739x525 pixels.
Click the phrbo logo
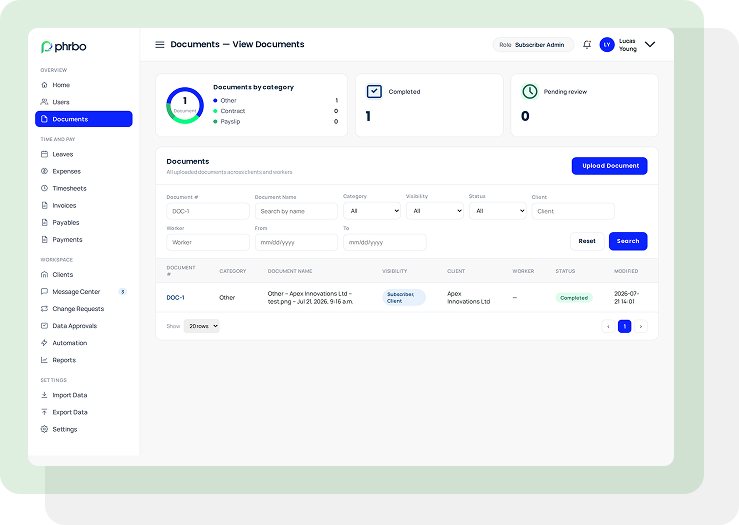coord(64,47)
